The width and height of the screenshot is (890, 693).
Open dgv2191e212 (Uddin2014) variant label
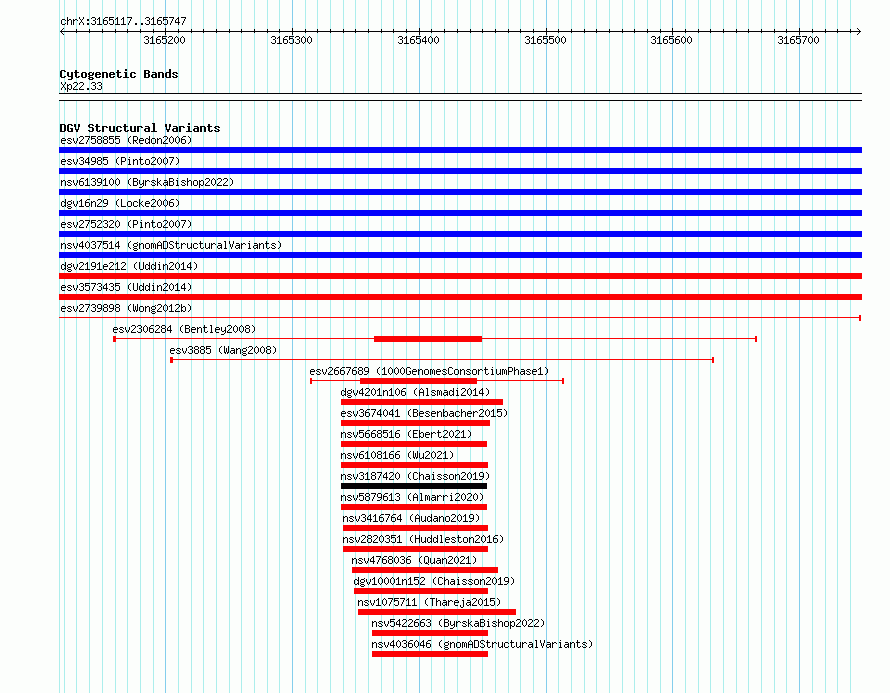[129, 266]
